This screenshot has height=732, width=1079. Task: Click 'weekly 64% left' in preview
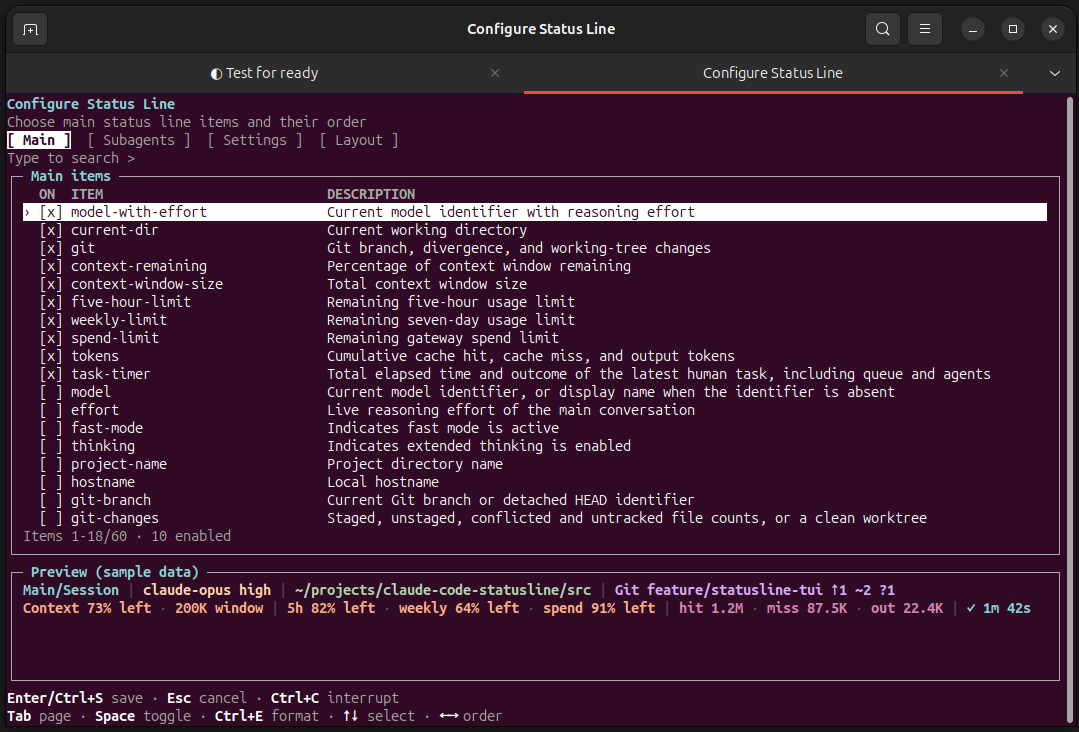[x=459, y=608]
